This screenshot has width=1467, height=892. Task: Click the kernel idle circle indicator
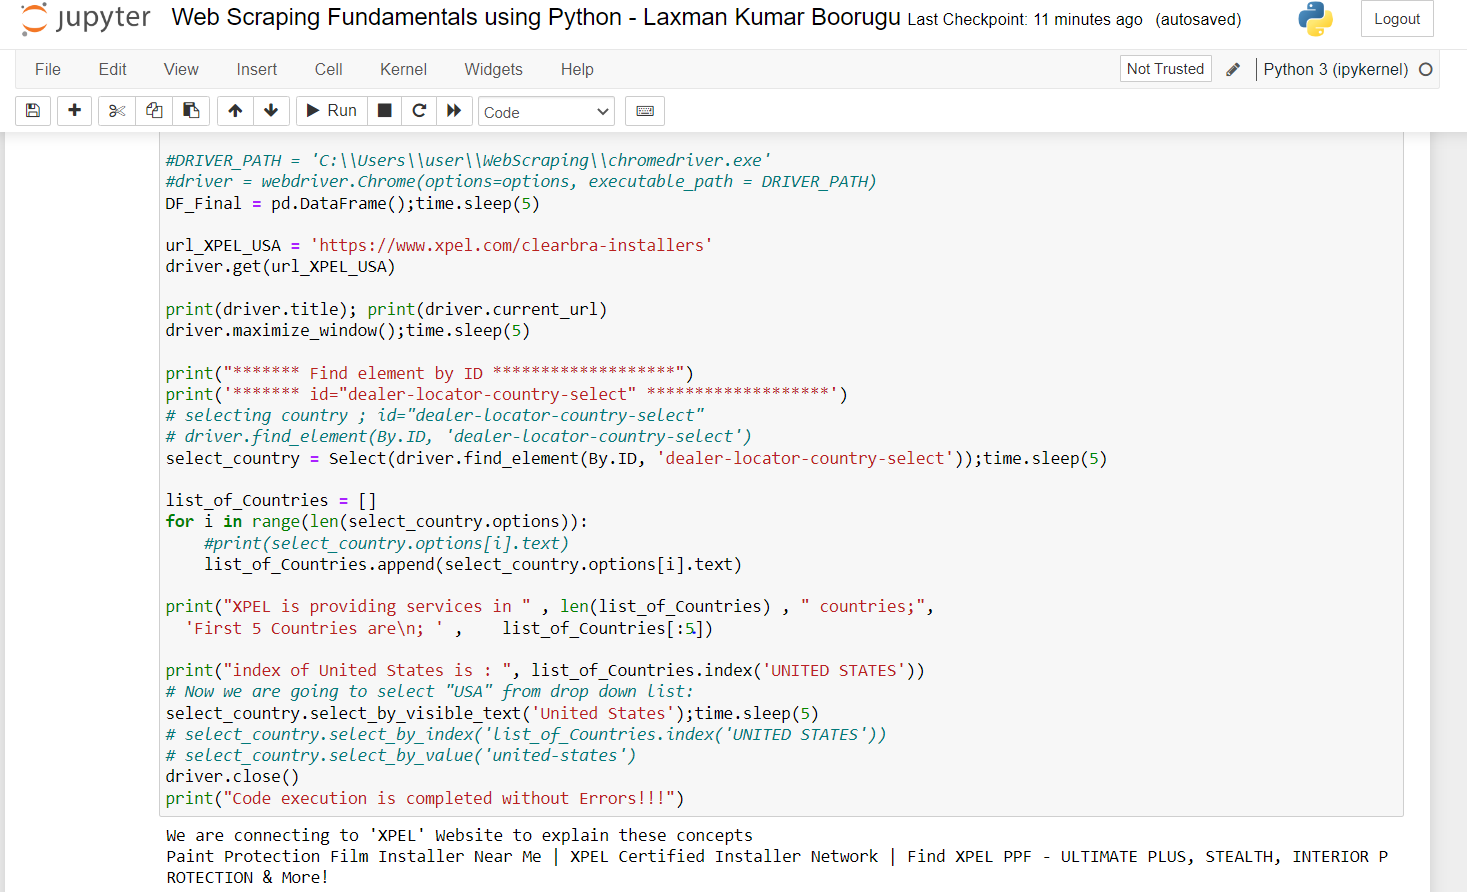pos(1426,69)
